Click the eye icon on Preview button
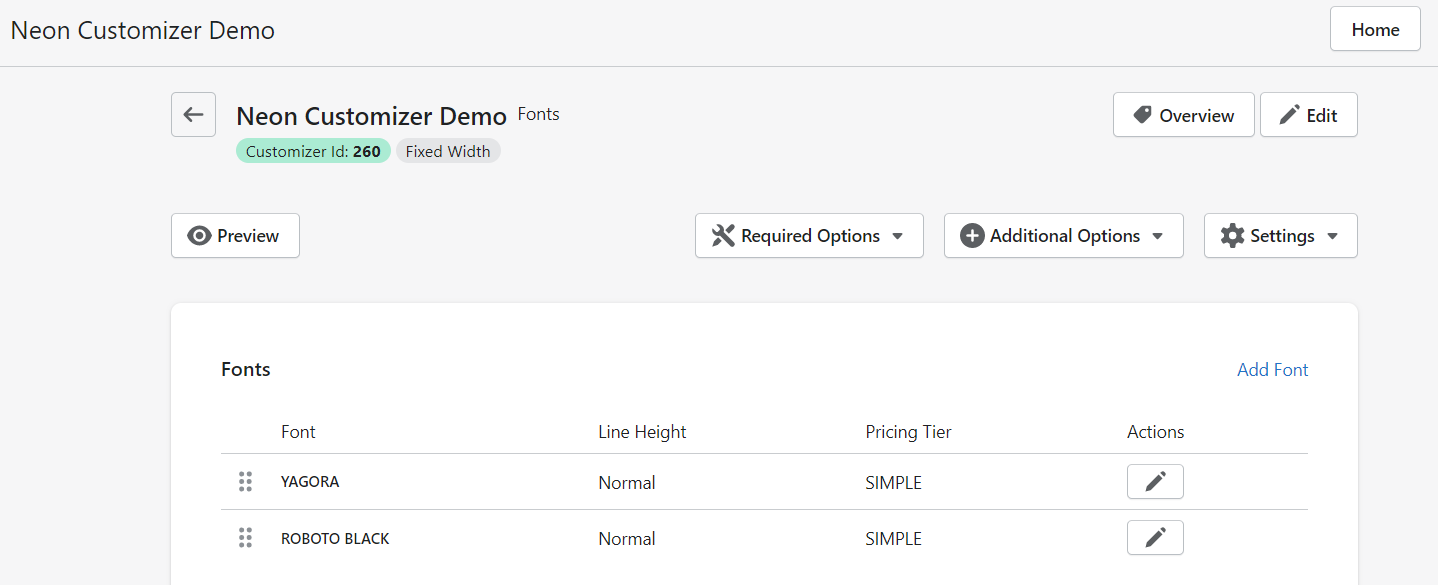1438x585 pixels. [199, 236]
